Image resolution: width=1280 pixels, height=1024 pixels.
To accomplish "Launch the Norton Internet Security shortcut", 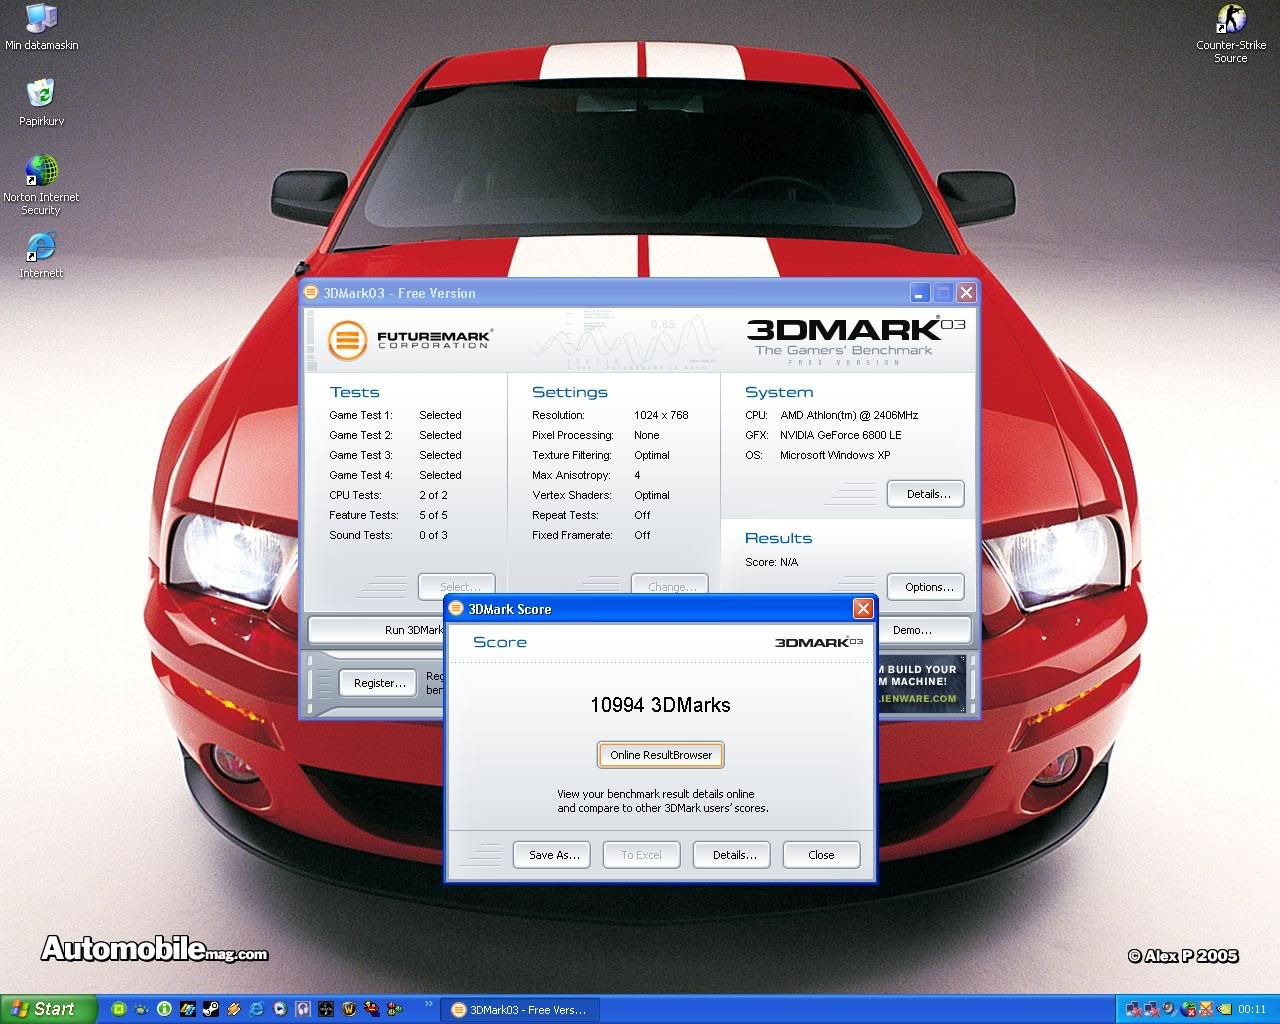I will click(41, 185).
